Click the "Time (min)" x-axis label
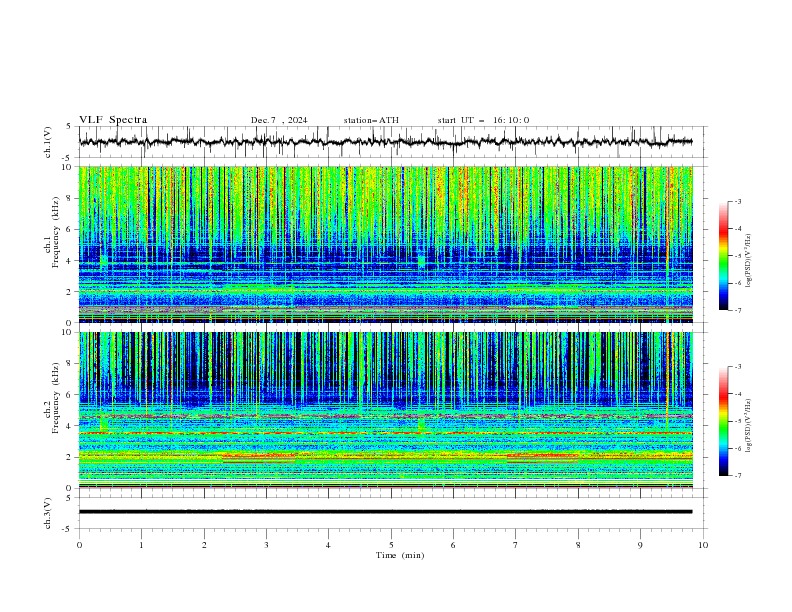Screen dimensions: 792x612 click(400, 555)
